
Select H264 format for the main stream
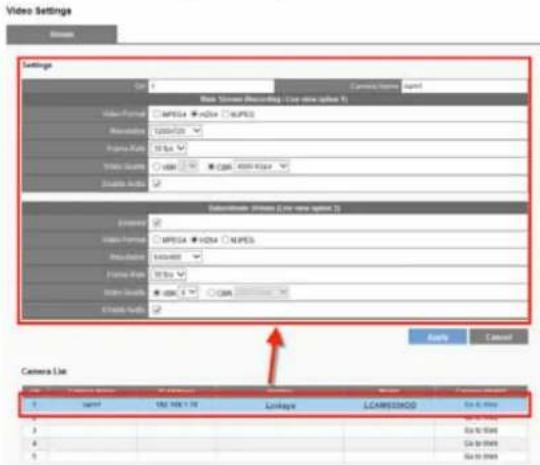(x=195, y=114)
